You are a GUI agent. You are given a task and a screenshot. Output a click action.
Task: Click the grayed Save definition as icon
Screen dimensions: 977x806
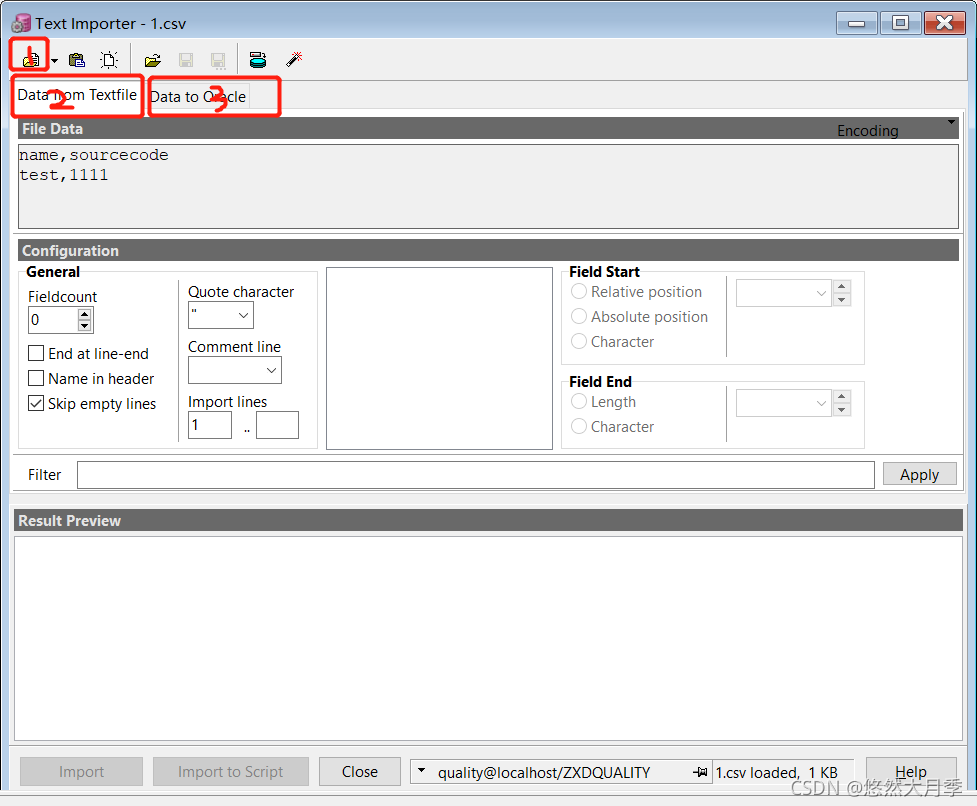click(x=218, y=60)
